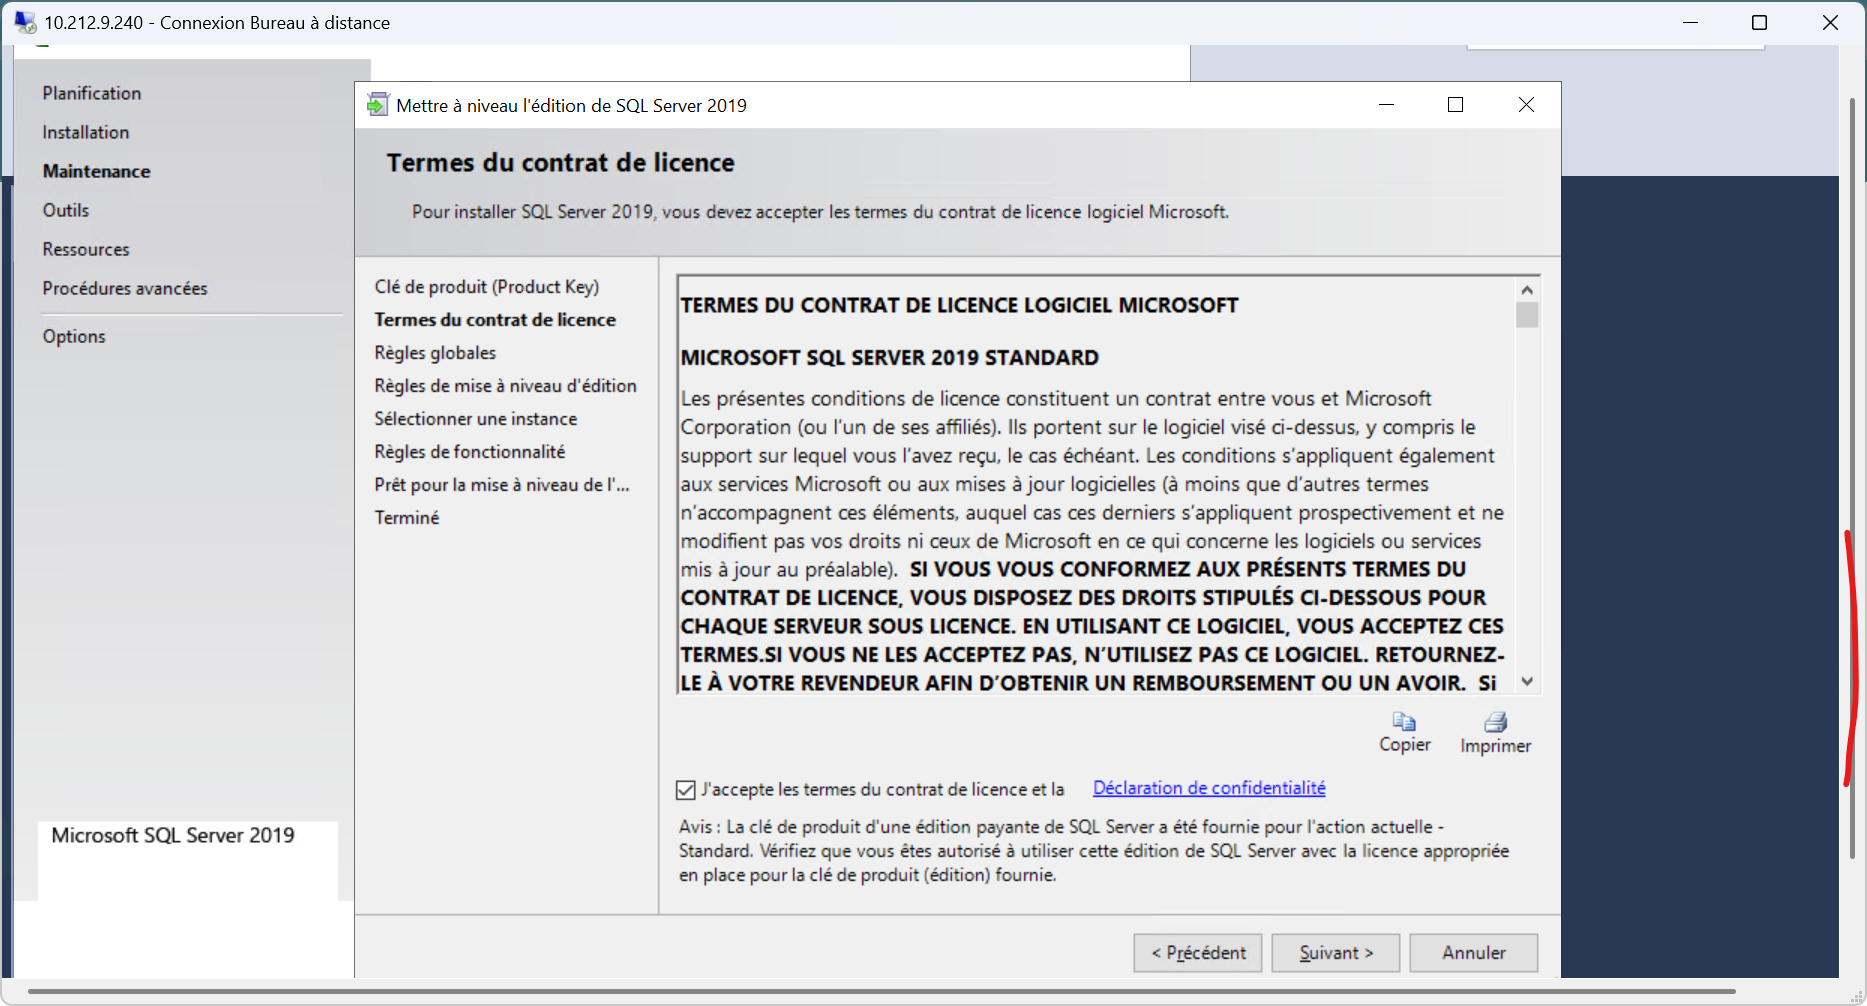Close the Remote Desktop connection window

pos(1830,22)
